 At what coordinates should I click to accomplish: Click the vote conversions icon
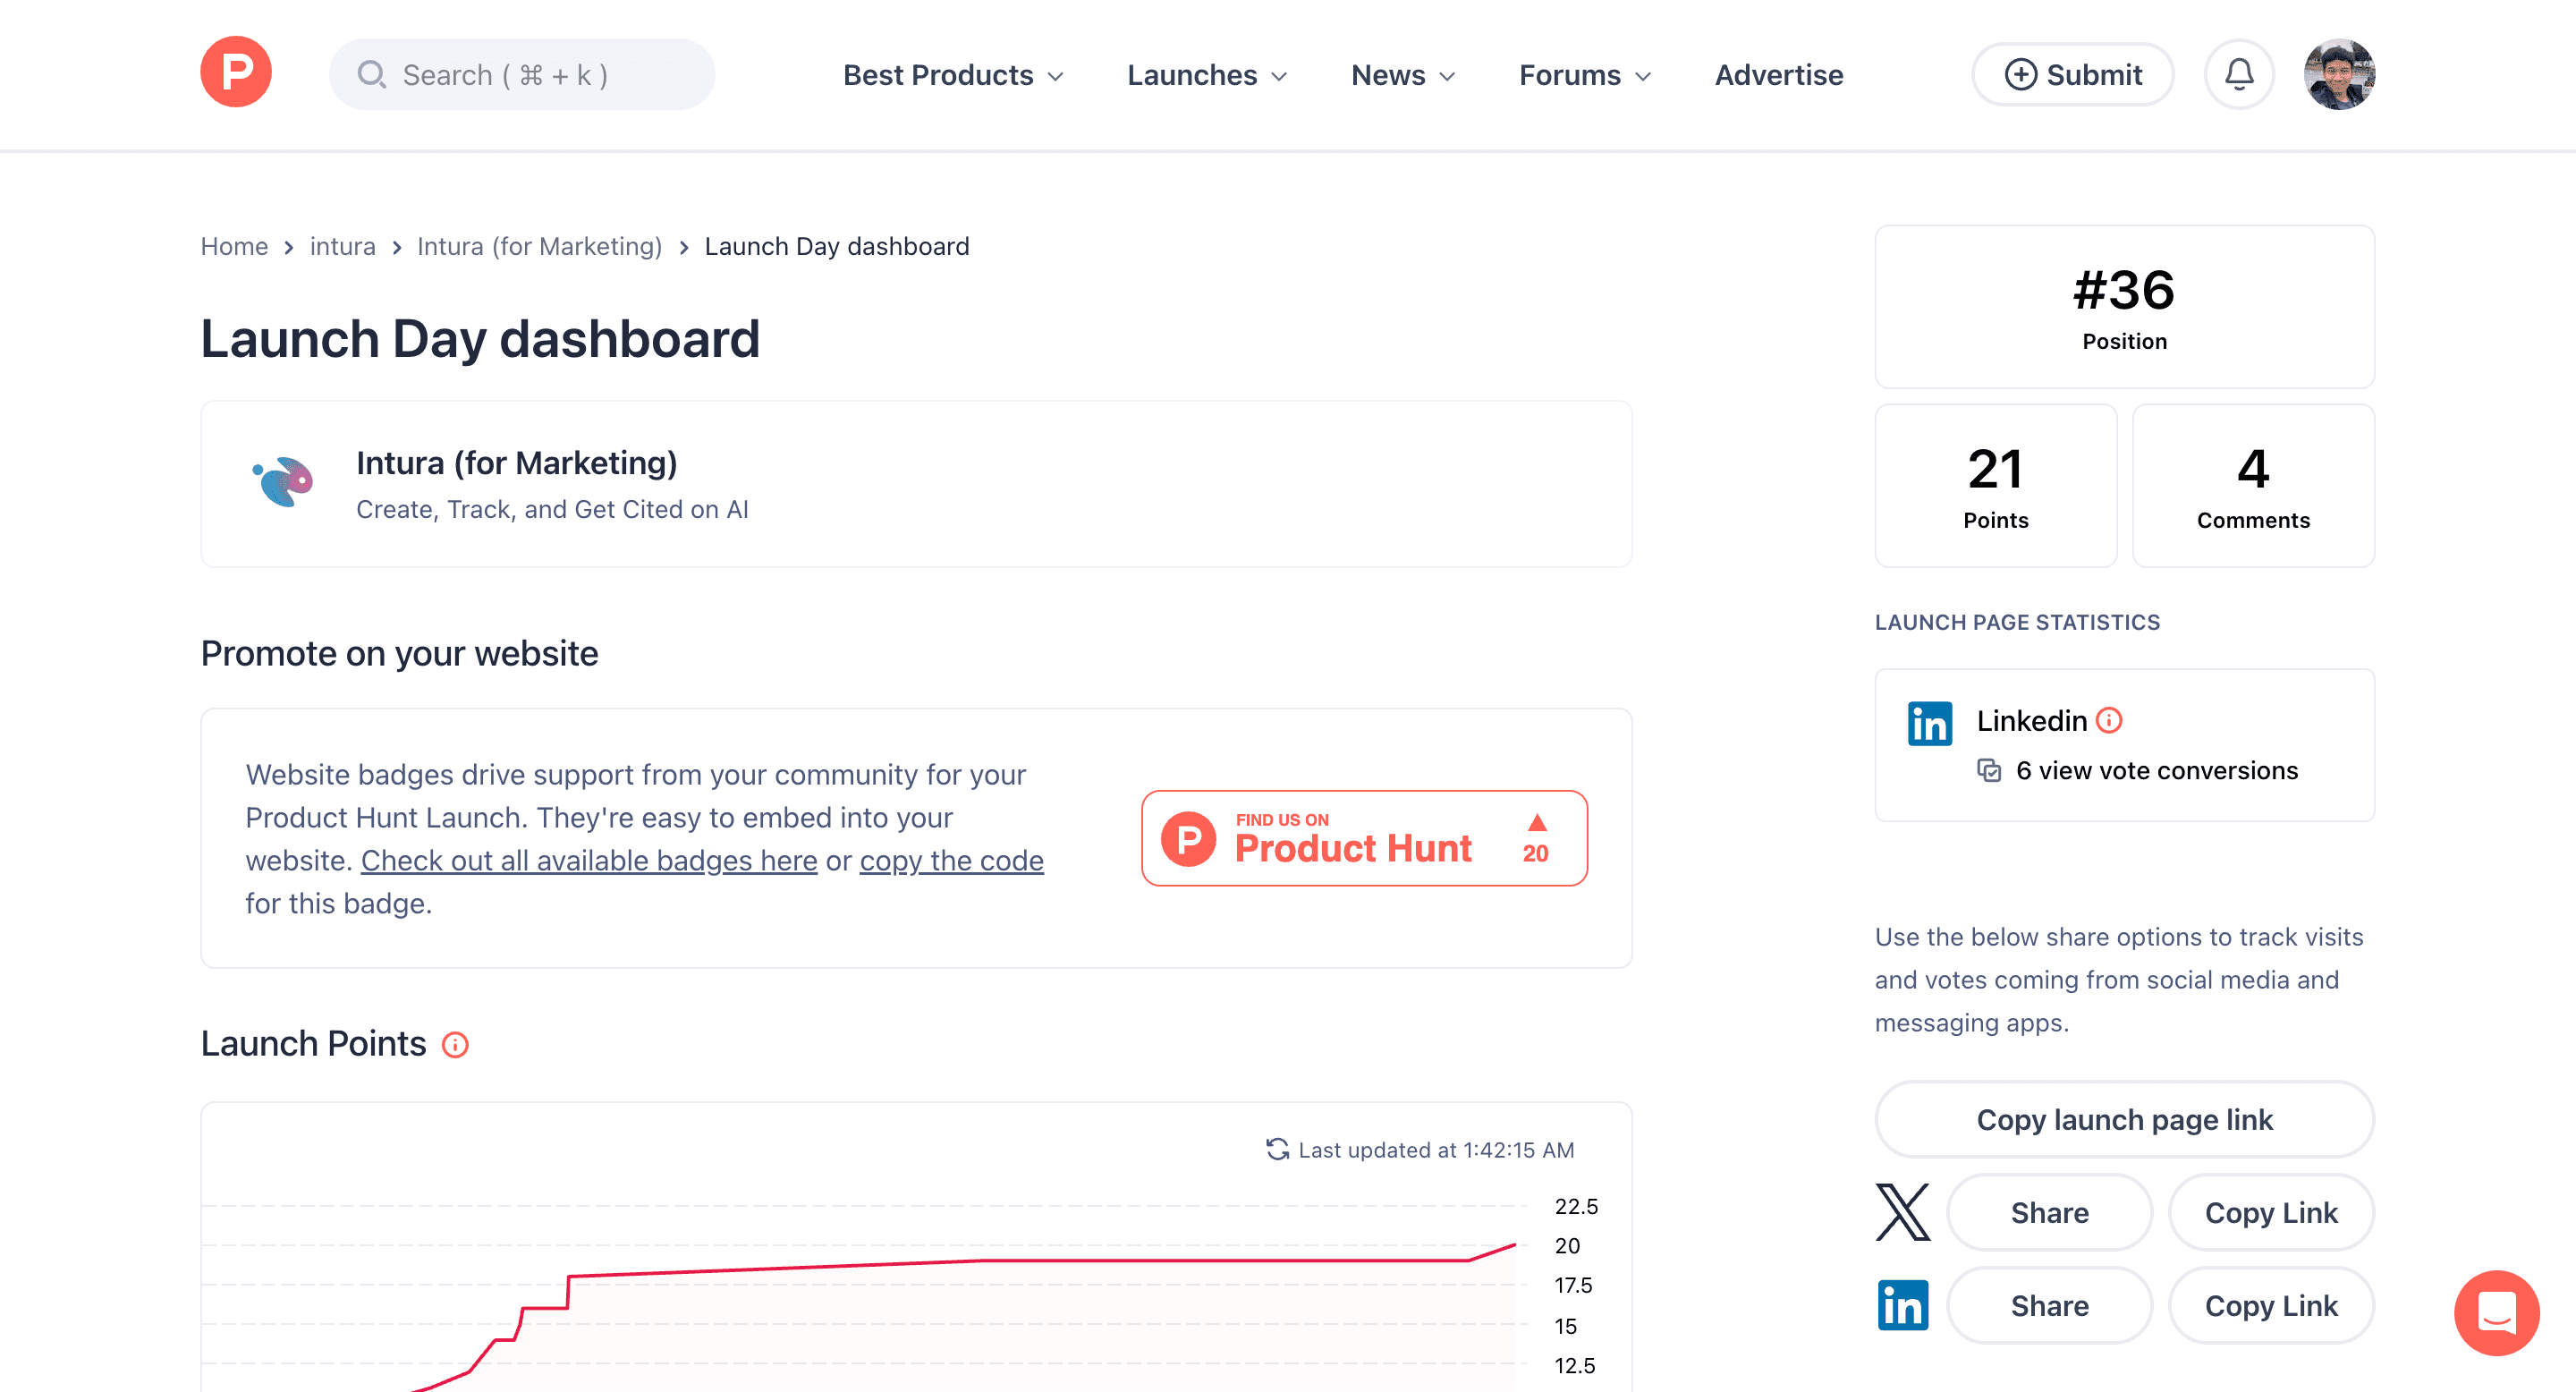[1989, 770]
